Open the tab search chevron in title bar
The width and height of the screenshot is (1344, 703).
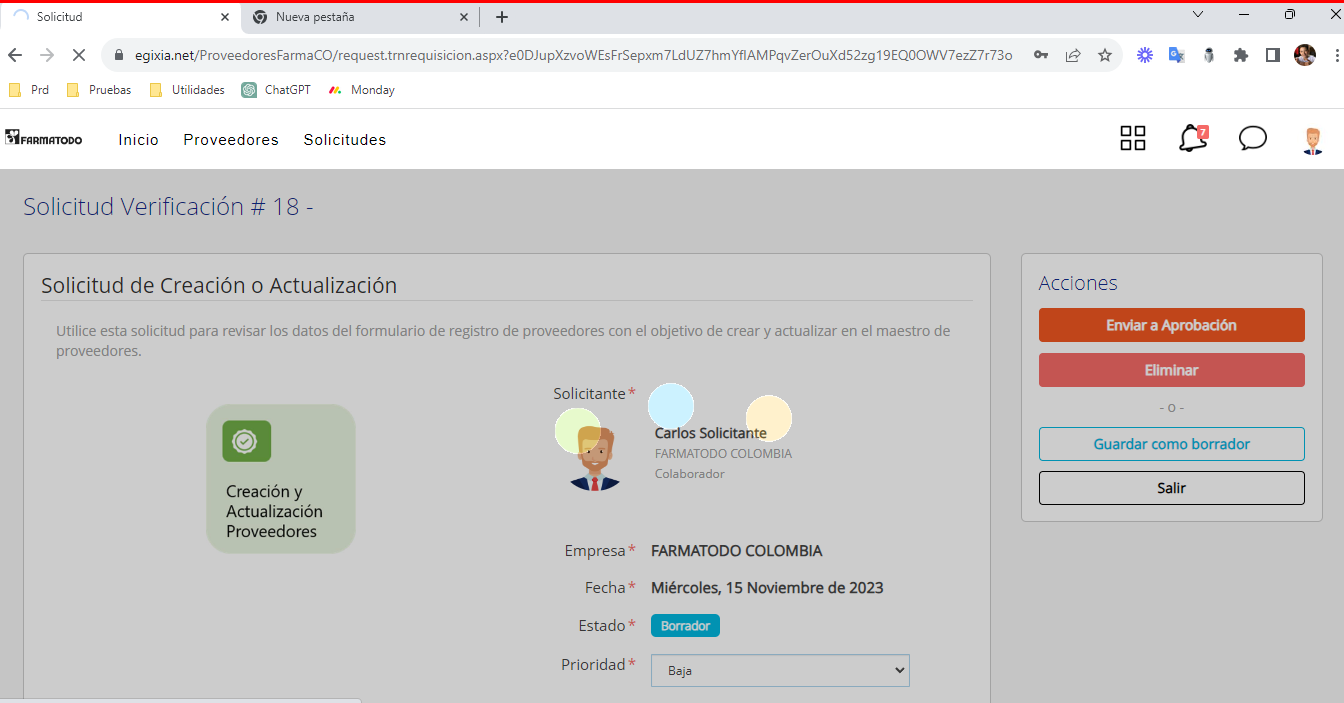tap(1198, 15)
